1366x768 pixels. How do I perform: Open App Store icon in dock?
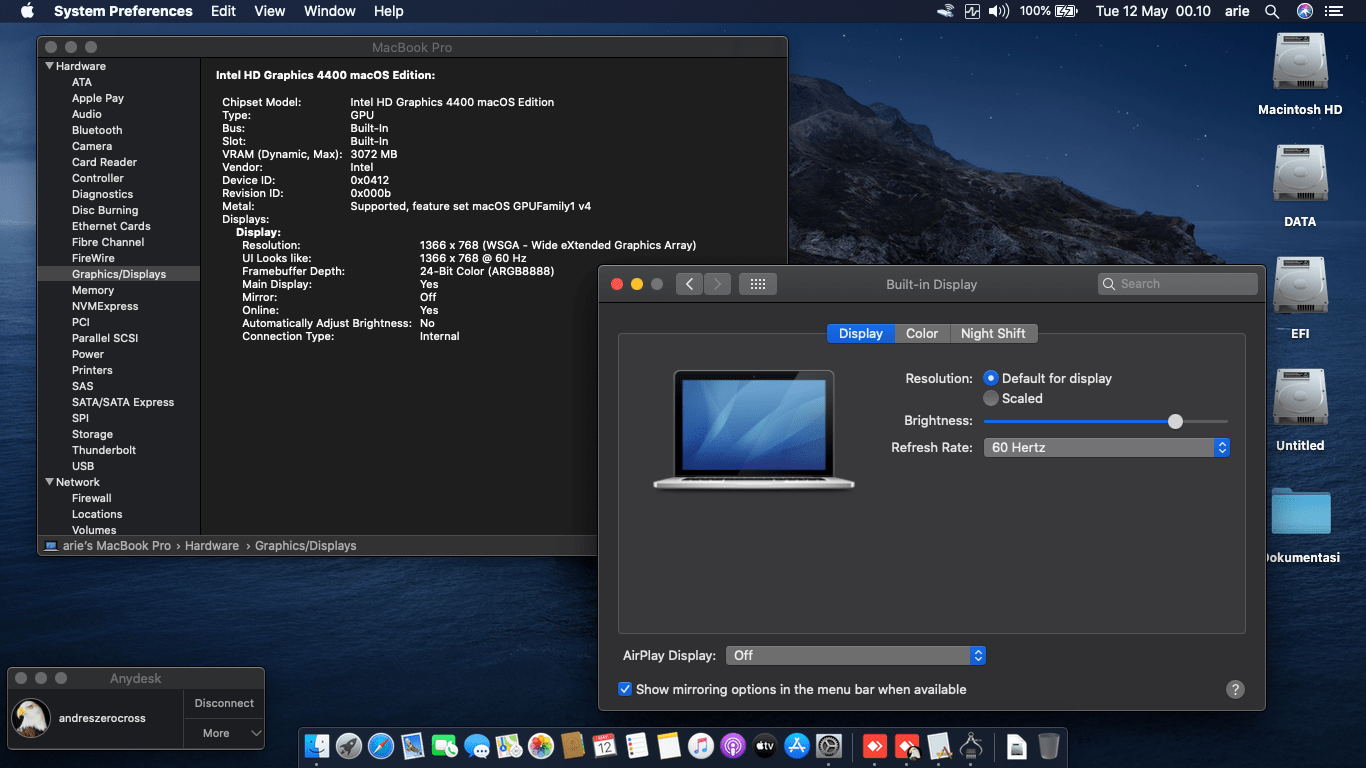(x=797, y=746)
